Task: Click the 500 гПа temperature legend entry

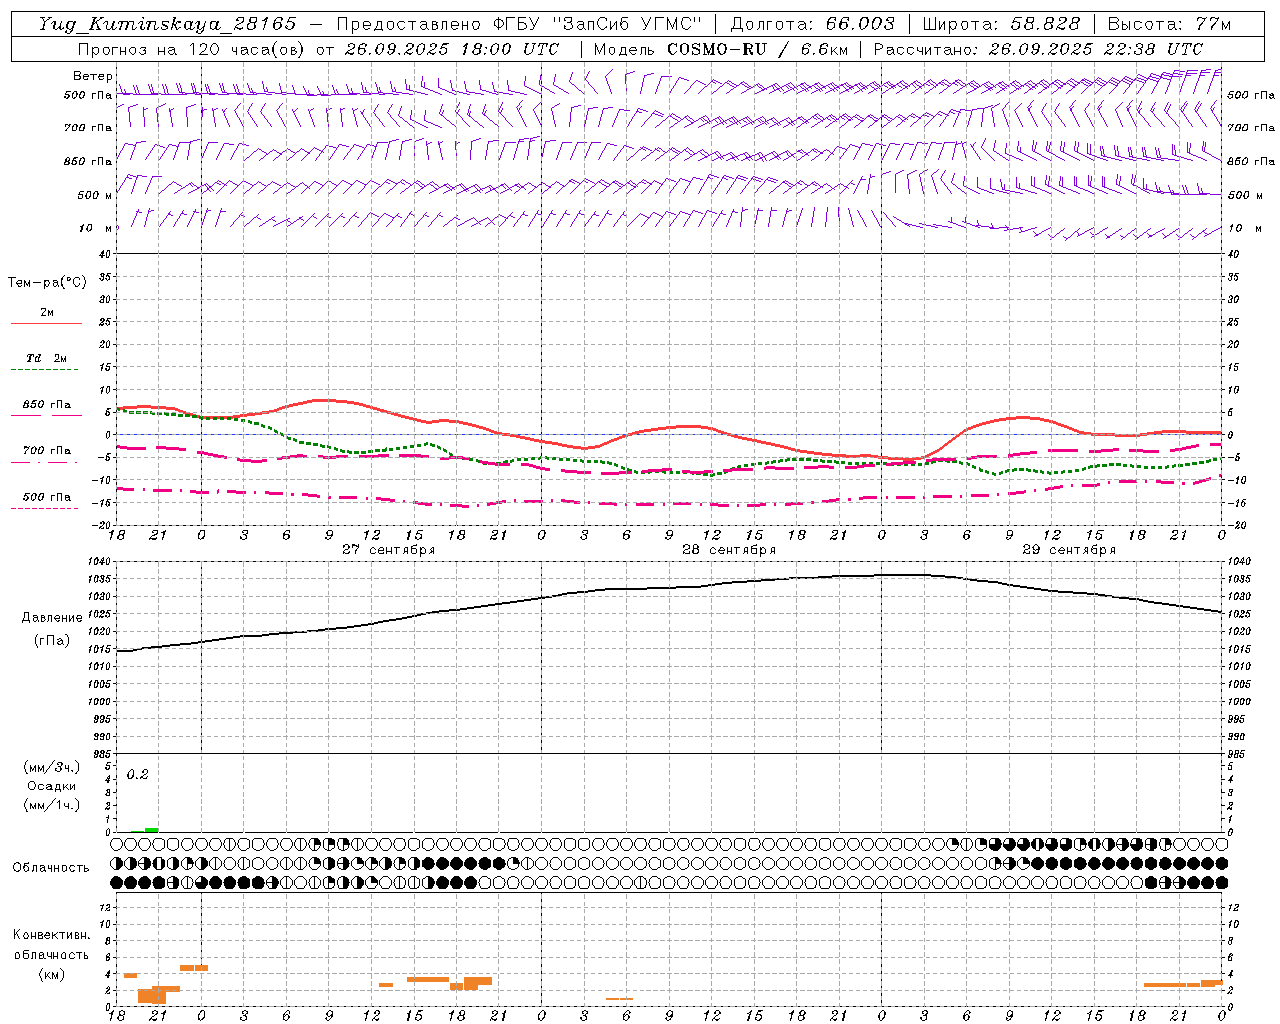Action: point(47,497)
